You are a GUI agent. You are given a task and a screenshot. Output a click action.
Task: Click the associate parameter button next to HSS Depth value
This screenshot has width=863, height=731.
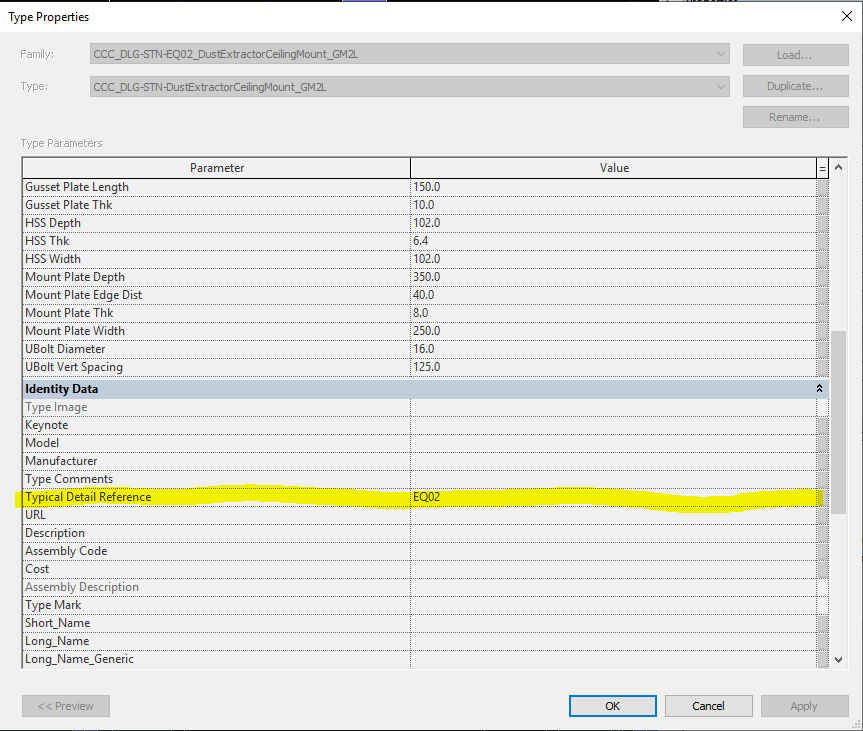[824, 222]
